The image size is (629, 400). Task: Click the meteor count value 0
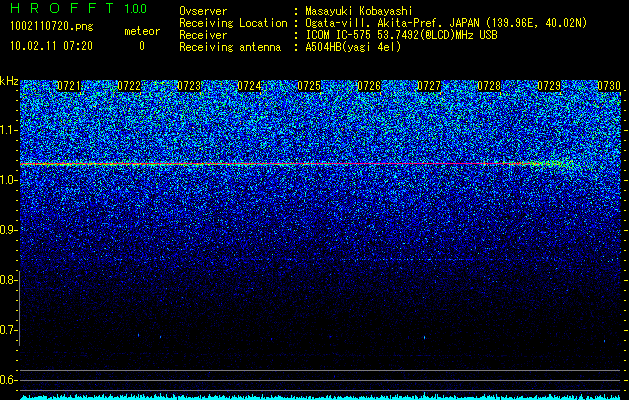(142, 46)
